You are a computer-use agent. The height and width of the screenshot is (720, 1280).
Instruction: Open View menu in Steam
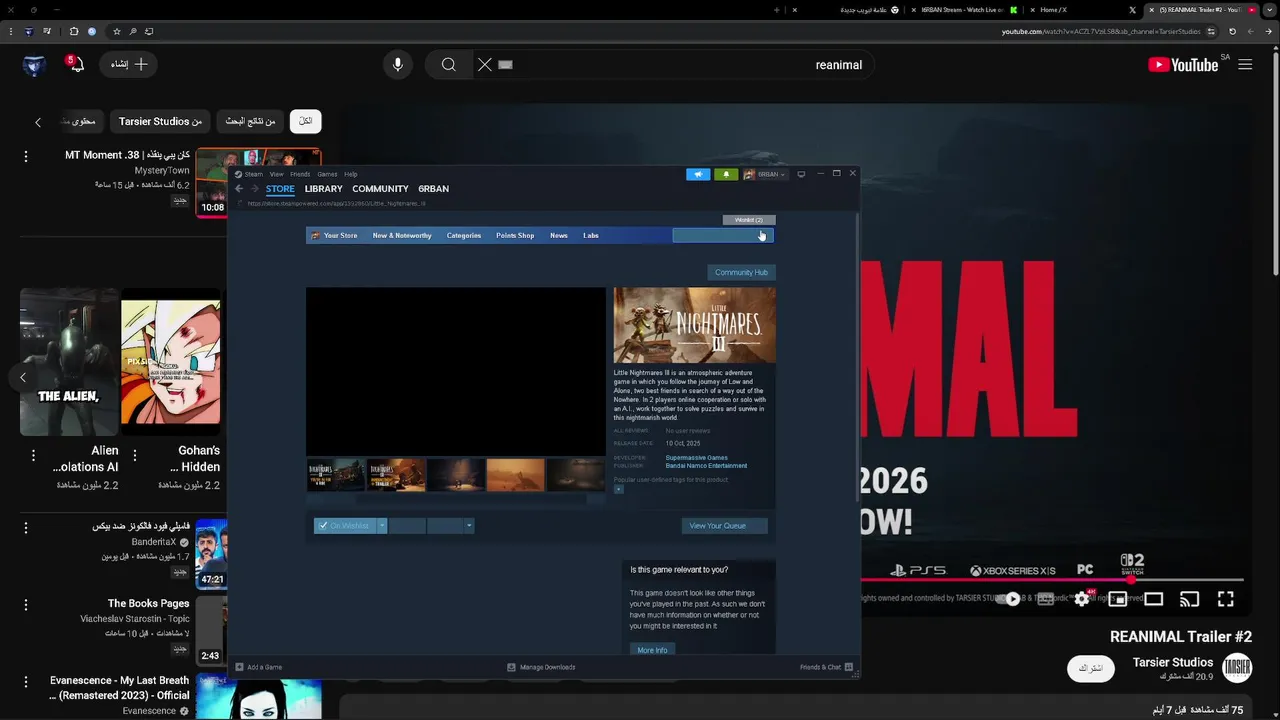[x=276, y=174]
